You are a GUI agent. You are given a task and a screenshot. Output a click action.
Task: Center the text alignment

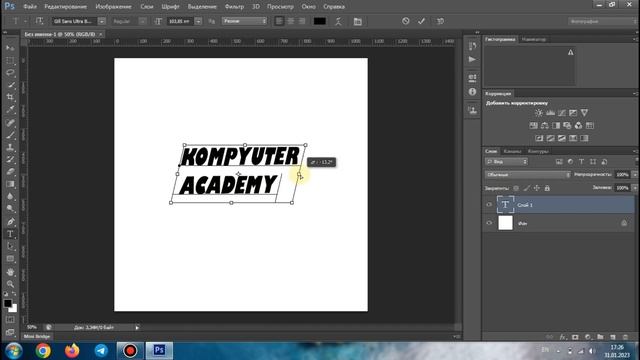[291, 21]
